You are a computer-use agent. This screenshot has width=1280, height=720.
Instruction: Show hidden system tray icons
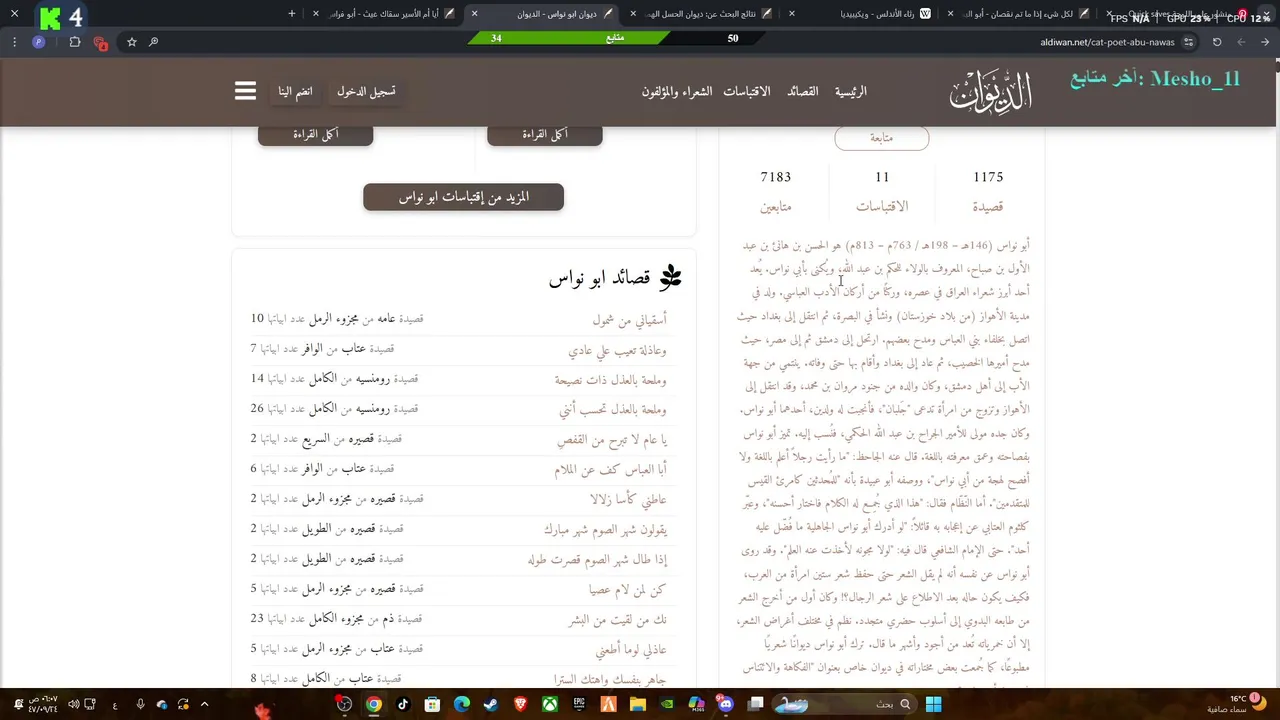205,704
